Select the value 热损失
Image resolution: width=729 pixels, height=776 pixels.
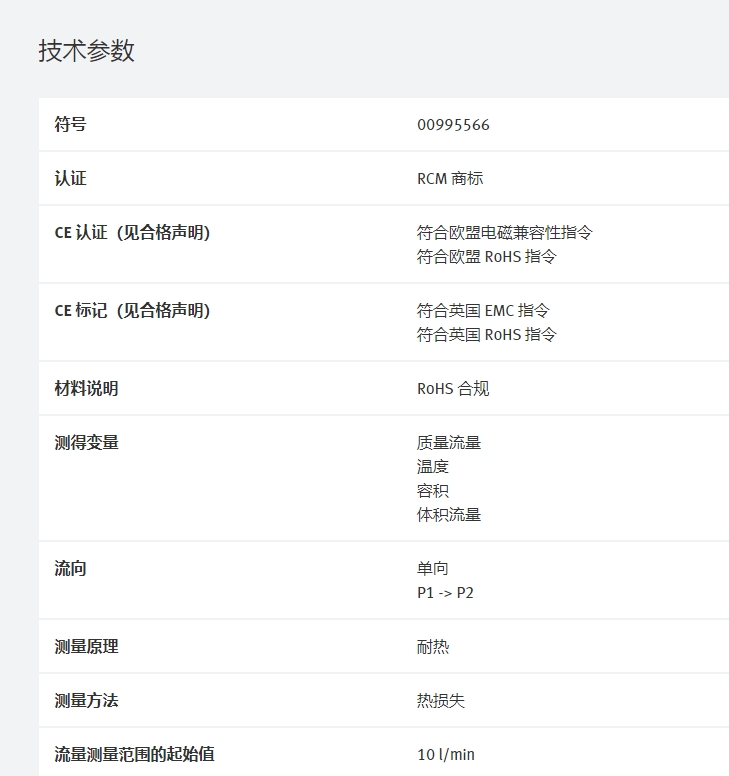(440, 701)
